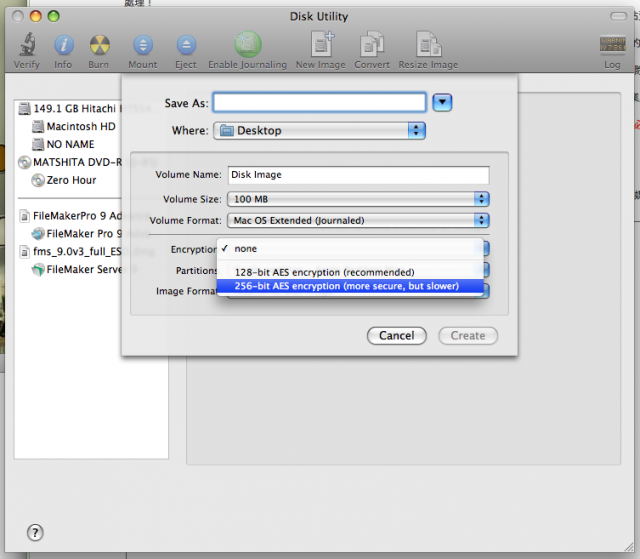Choose 128-bit AES encryption option

coord(350,272)
